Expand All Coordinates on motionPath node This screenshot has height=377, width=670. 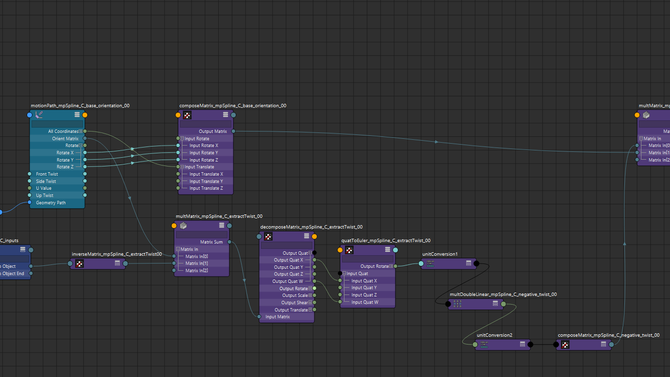pos(80,132)
